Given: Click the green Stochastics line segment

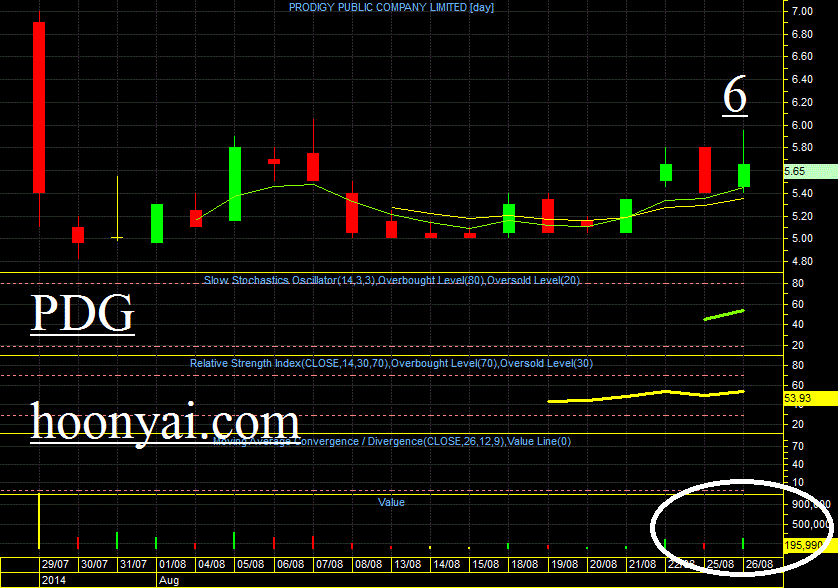Looking at the screenshot, I should coord(724,315).
